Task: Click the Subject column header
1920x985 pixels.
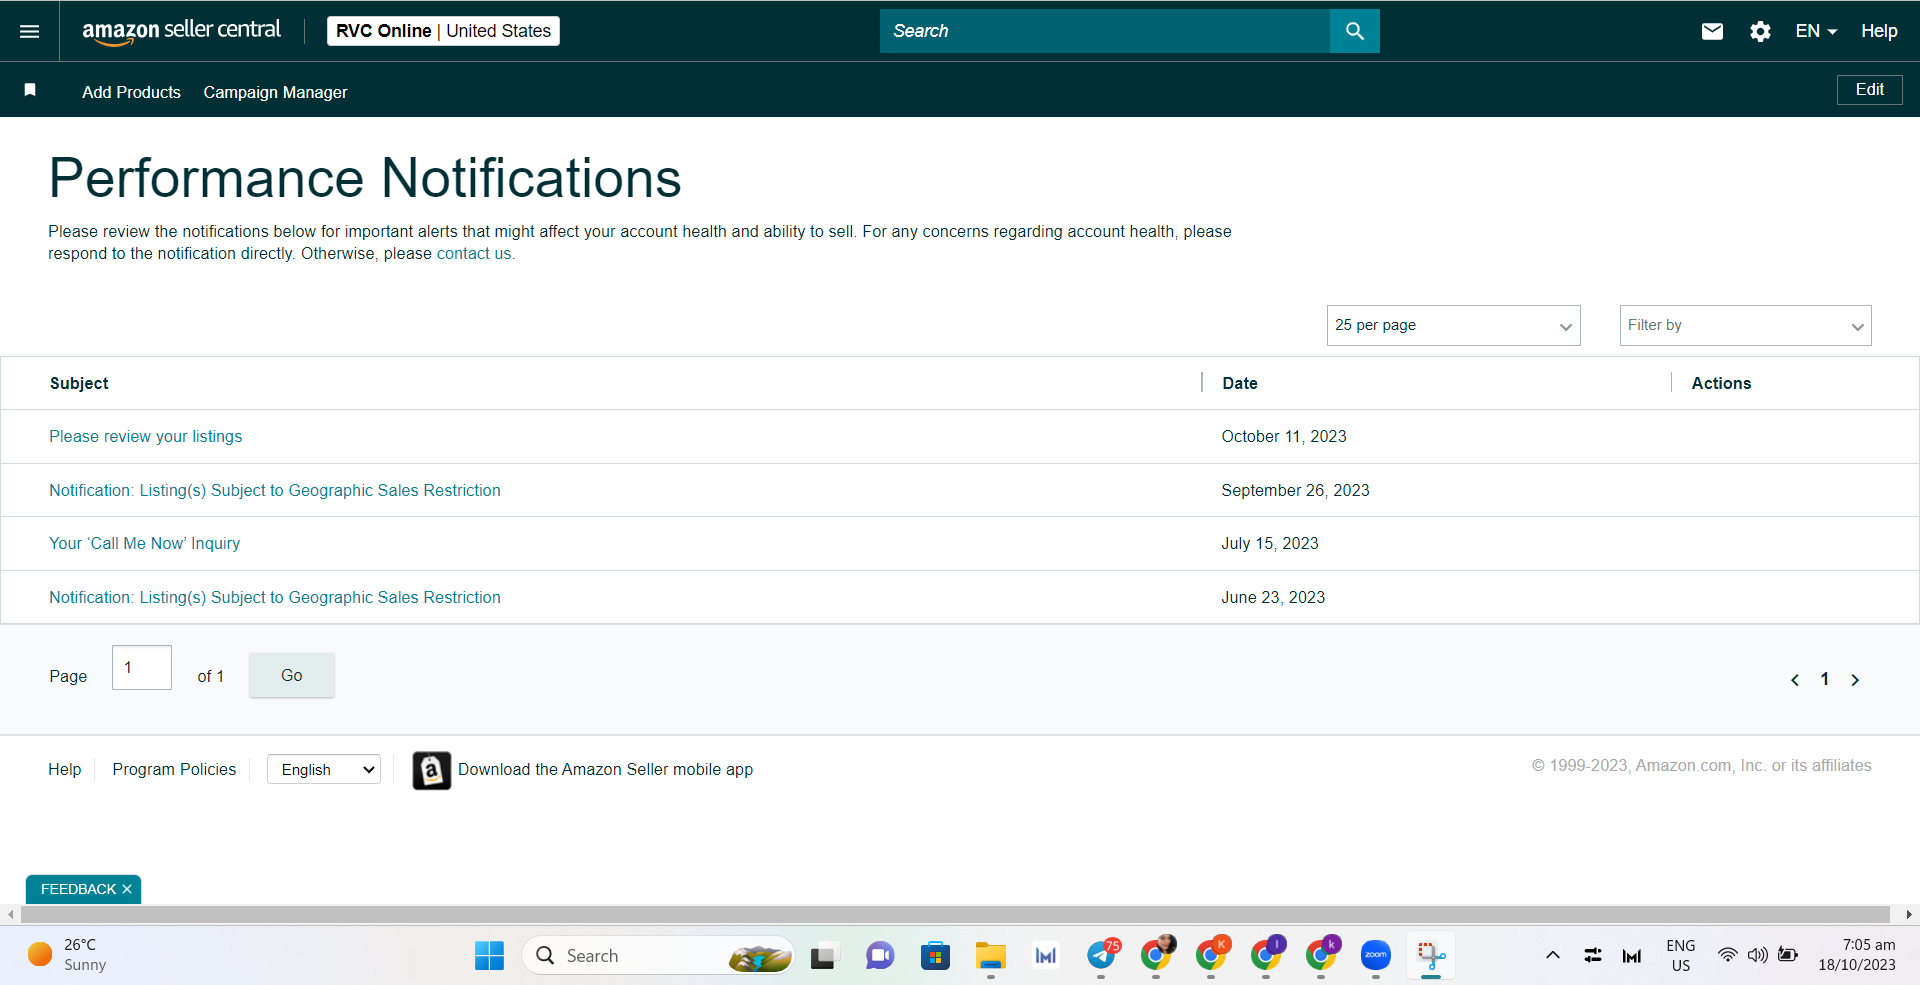Action: click(79, 384)
